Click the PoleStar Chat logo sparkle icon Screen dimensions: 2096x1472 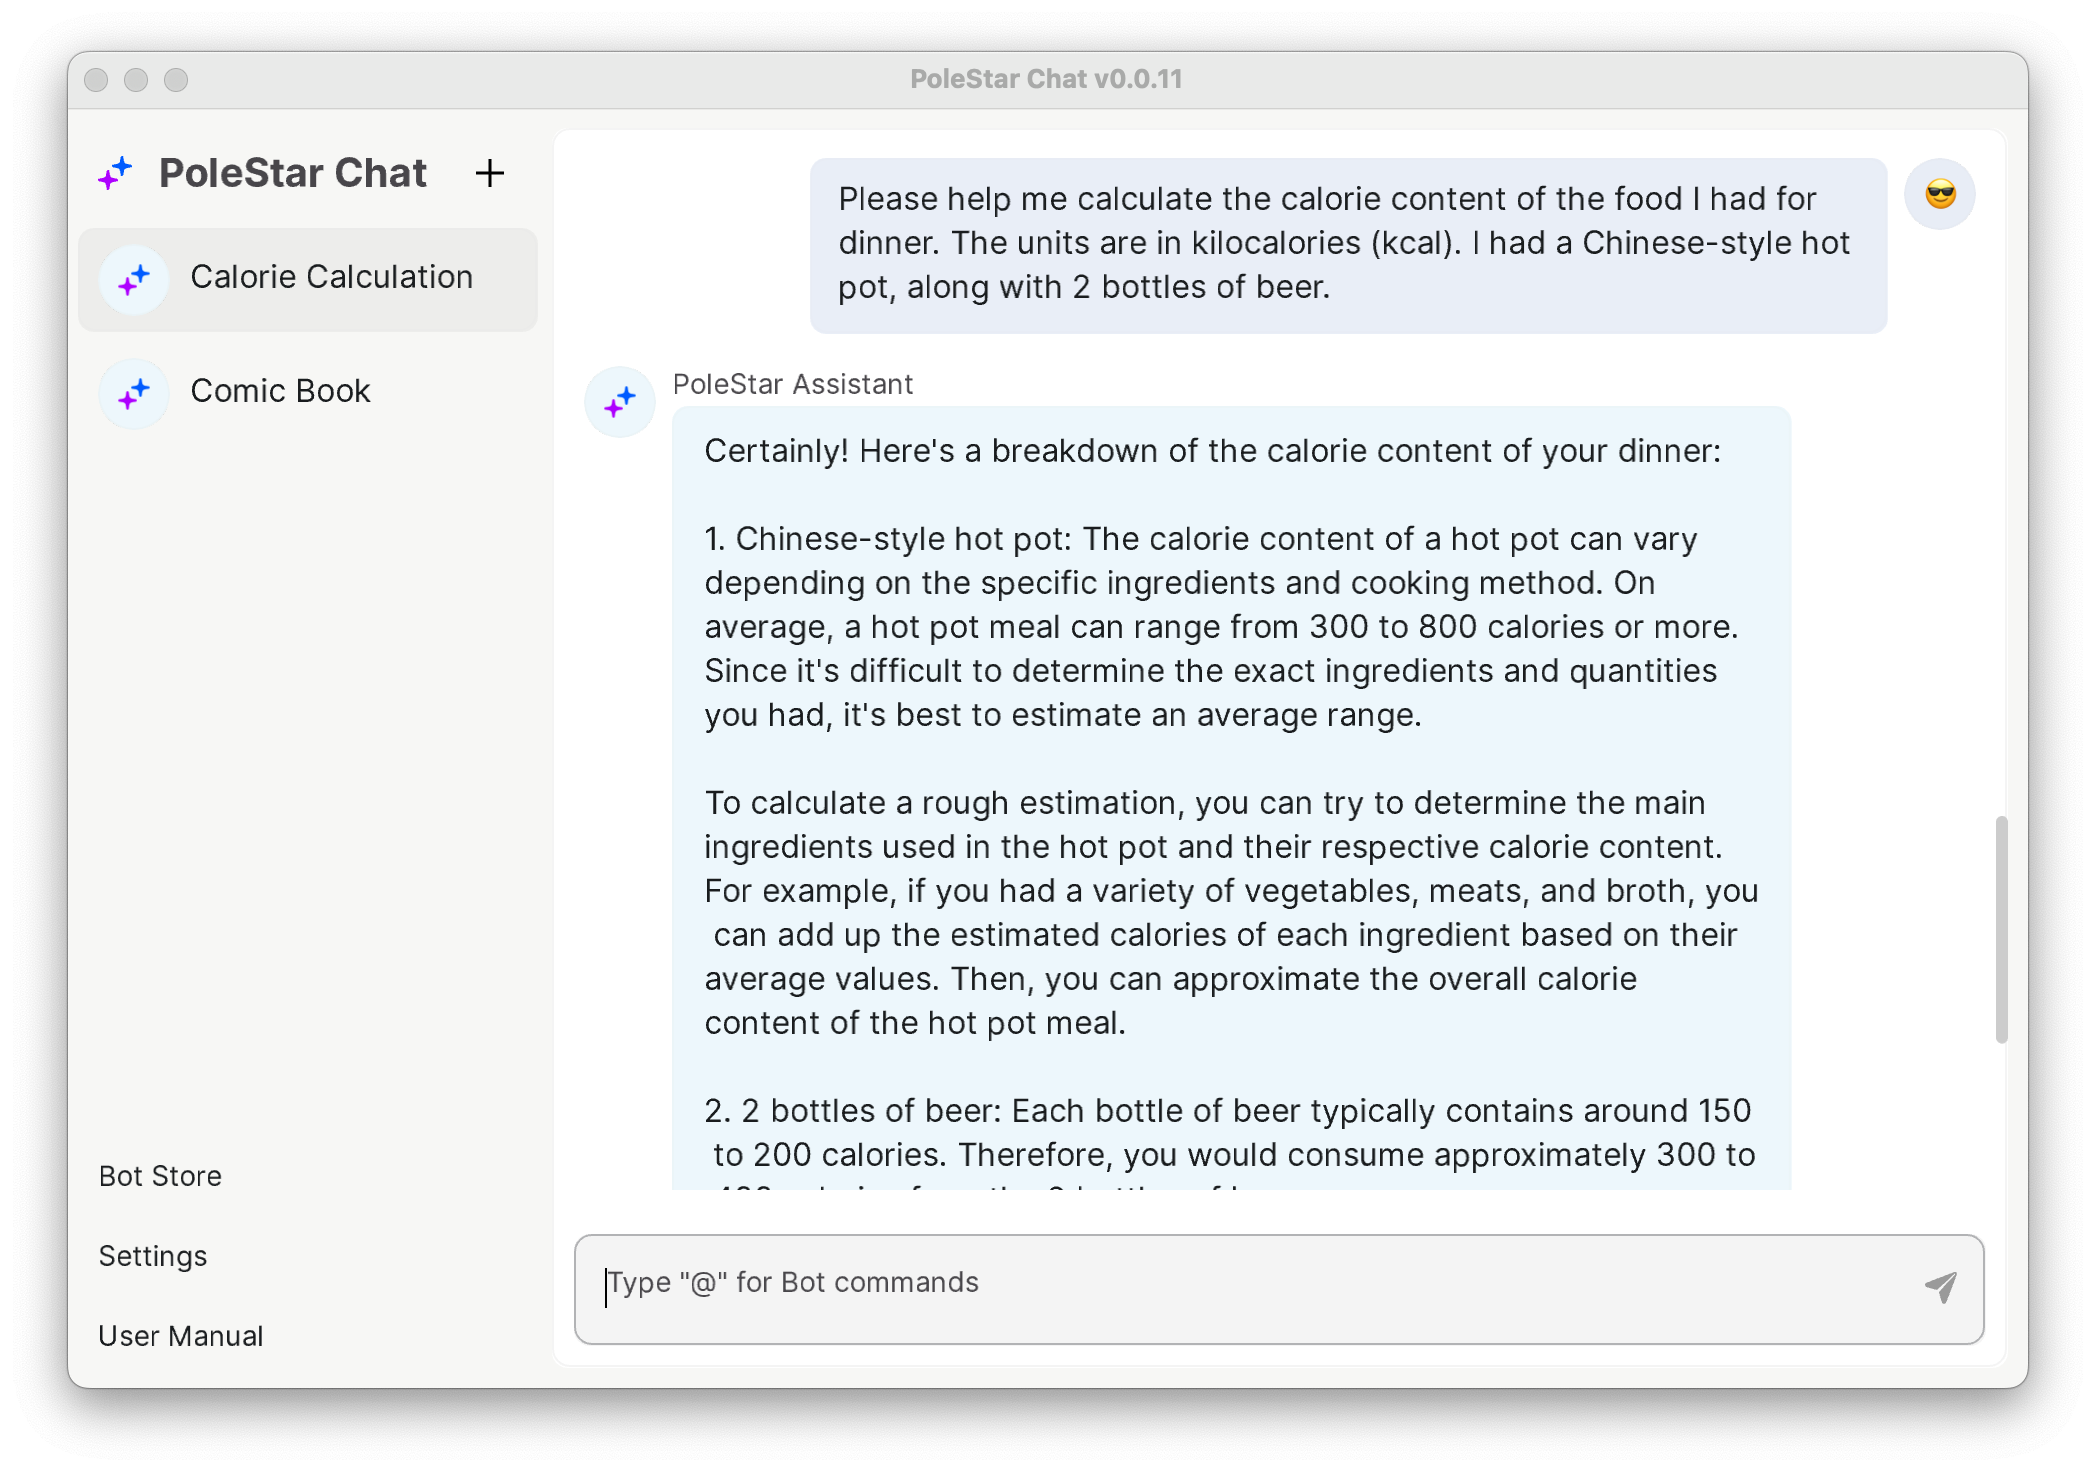pos(116,173)
